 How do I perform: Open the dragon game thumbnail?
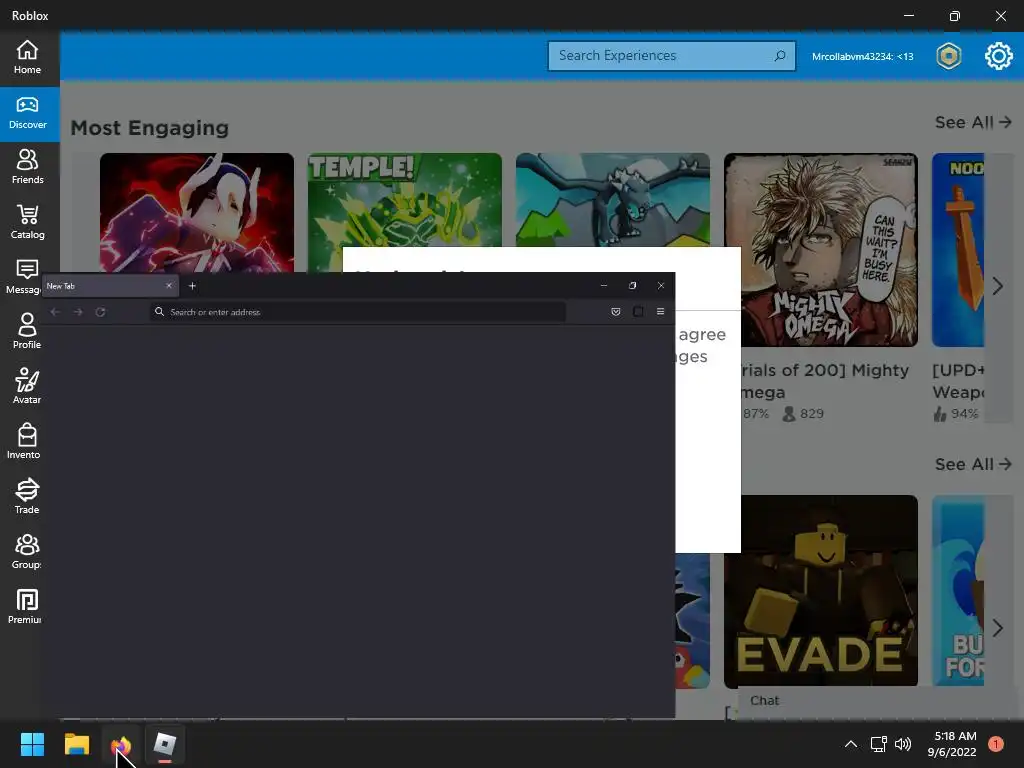(613, 200)
